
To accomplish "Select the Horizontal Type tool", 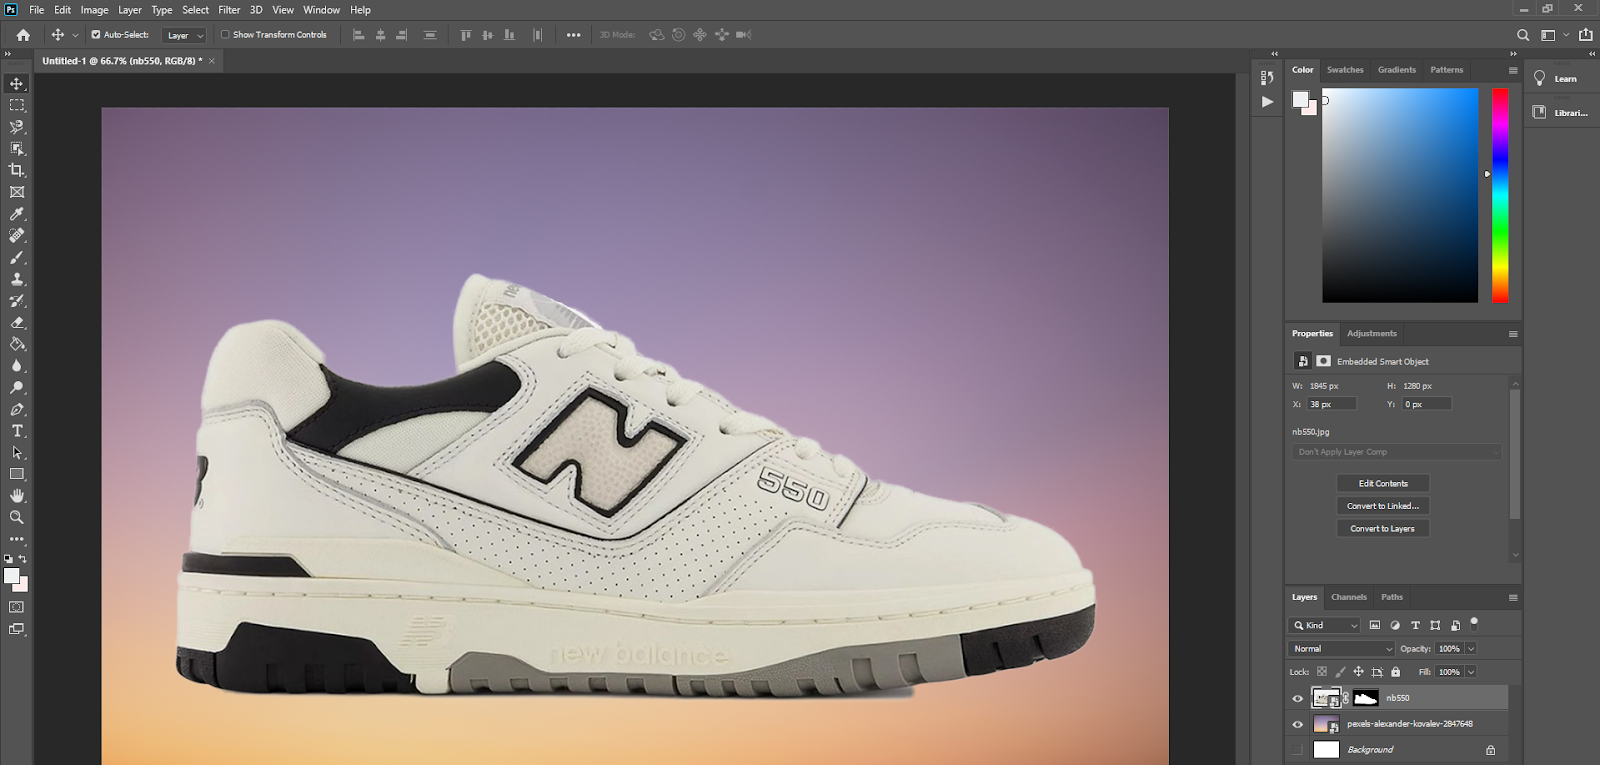I will (17, 431).
